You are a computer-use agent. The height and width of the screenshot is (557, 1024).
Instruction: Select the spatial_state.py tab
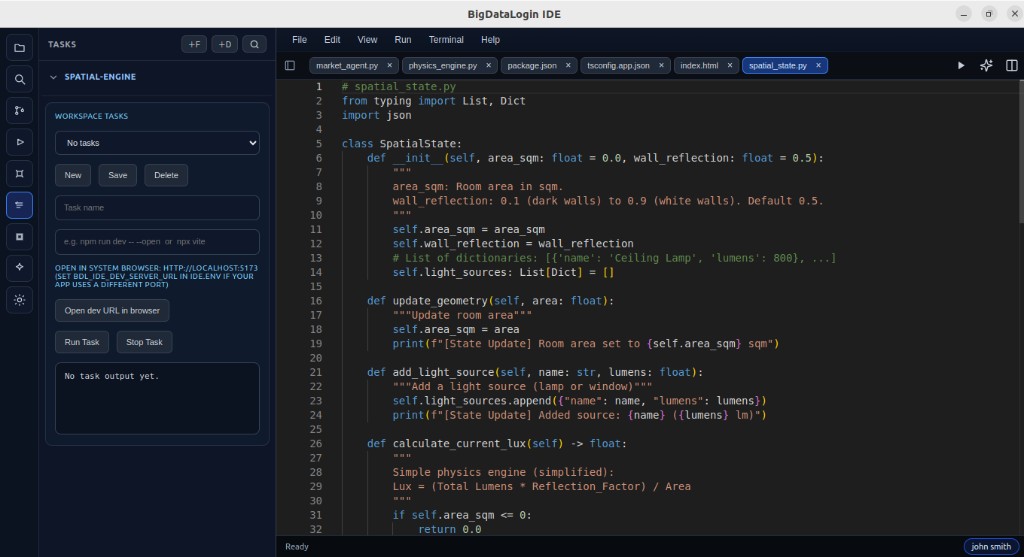click(777, 65)
